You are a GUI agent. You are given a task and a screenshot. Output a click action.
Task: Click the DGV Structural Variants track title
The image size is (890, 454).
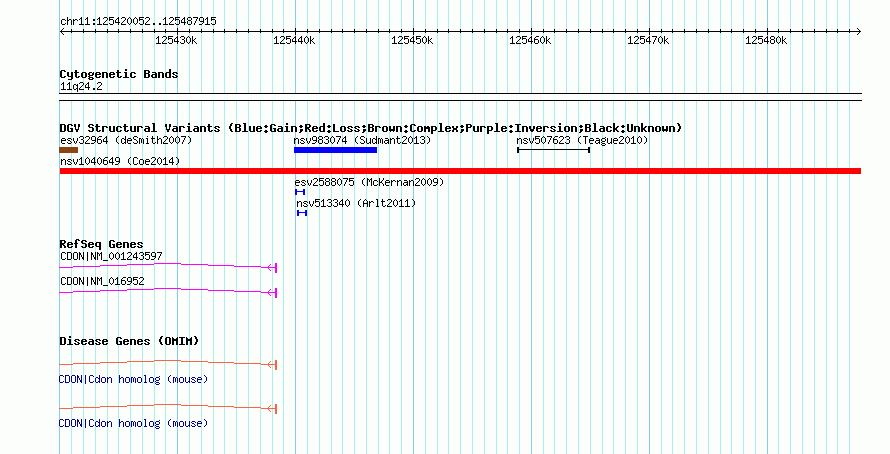point(371,128)
